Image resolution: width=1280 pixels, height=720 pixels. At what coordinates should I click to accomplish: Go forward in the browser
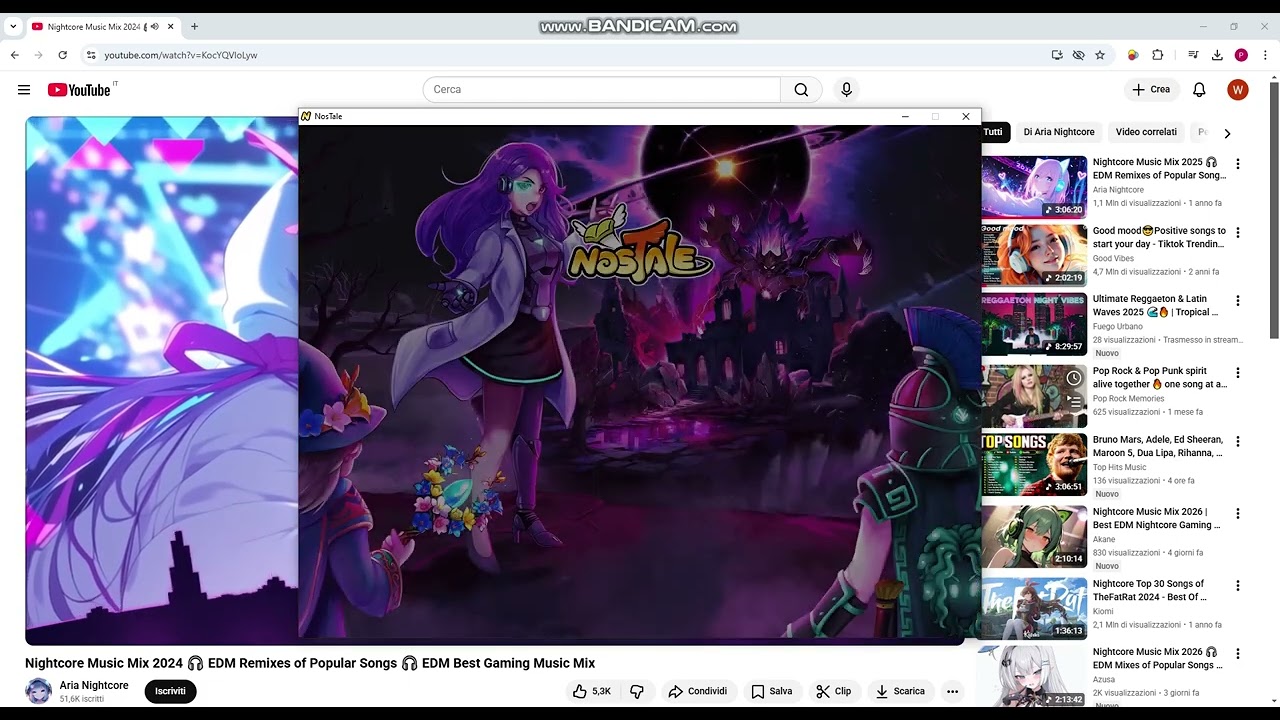[x=39, y=55]
